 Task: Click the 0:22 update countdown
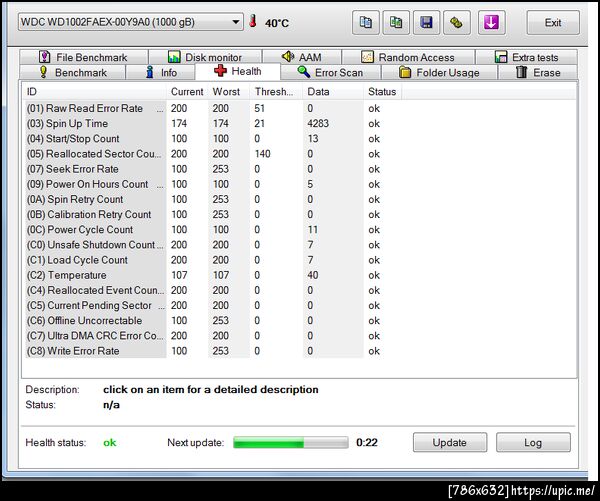tap(367, 442)
